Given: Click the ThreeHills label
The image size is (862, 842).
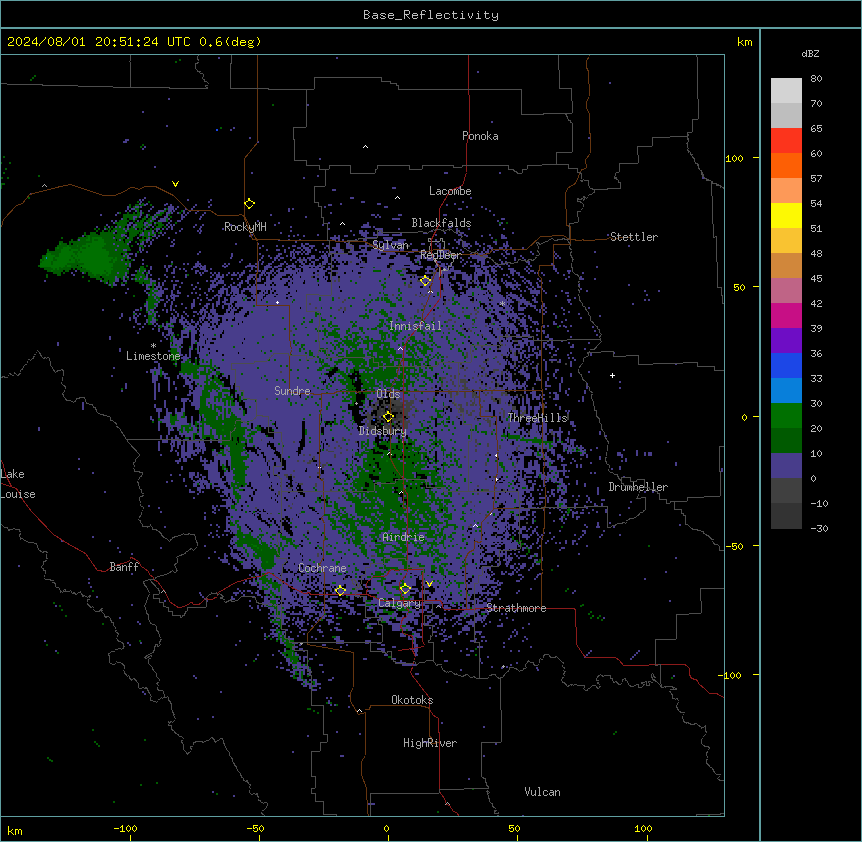Looking at the screenshot, I should (538, 418).
